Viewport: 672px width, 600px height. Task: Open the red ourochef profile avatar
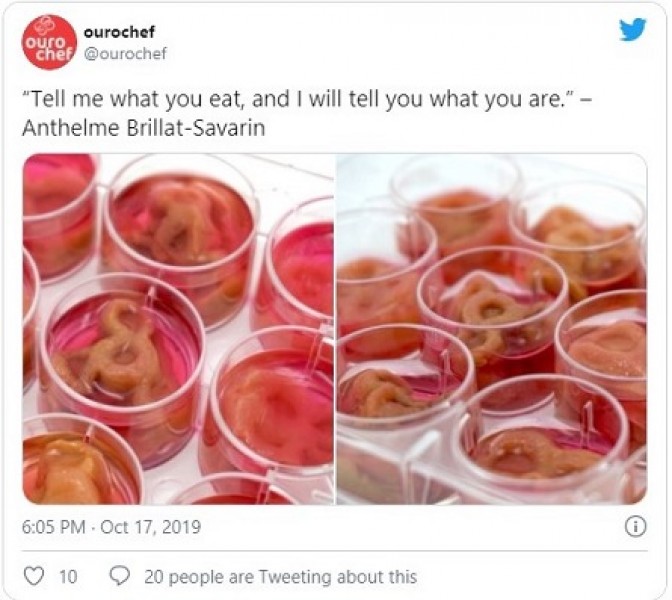click(49, 42)
